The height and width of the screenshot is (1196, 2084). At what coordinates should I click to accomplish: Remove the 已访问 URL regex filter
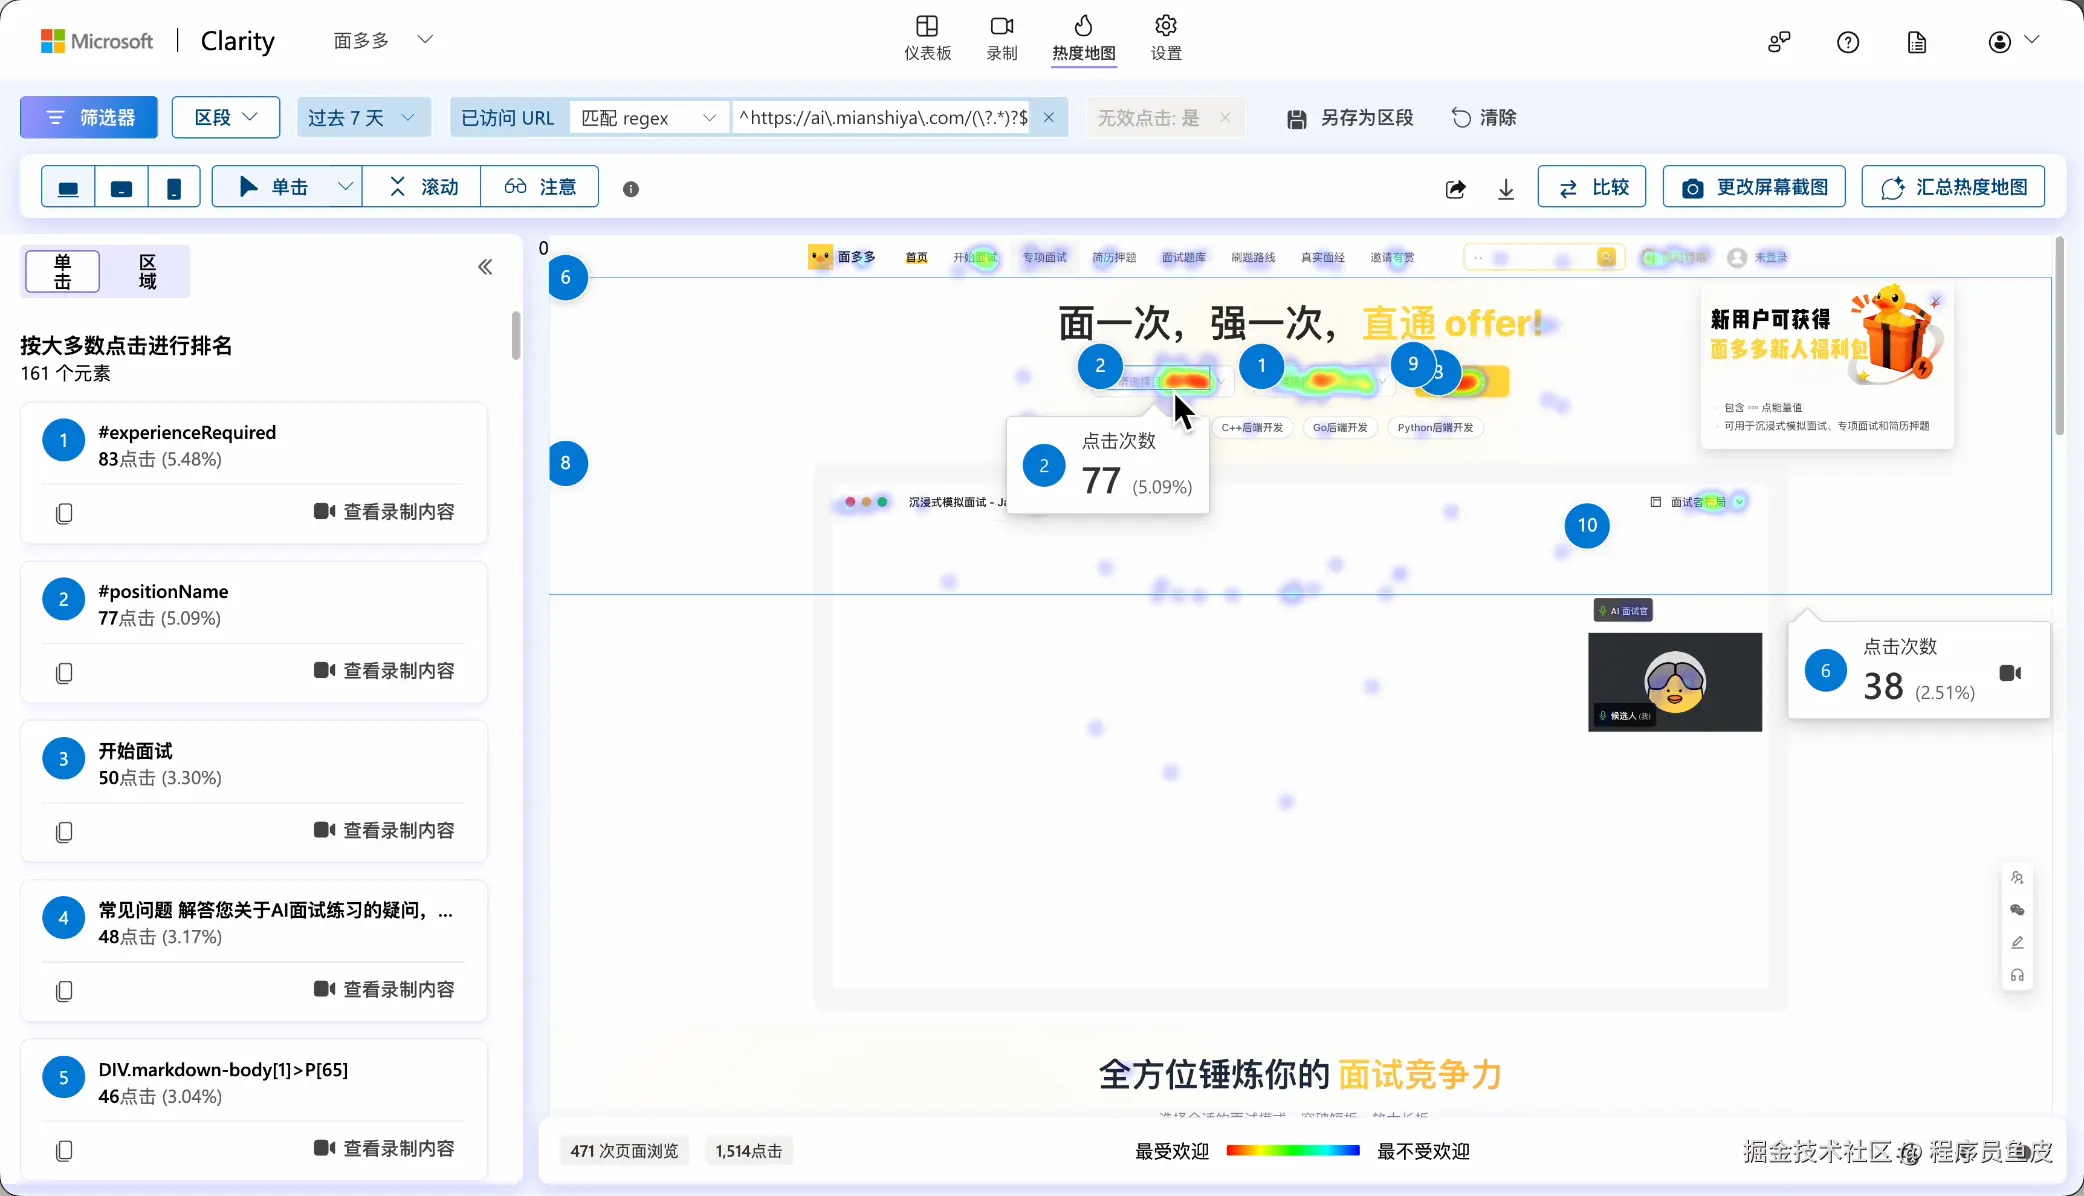[1048, 118]
